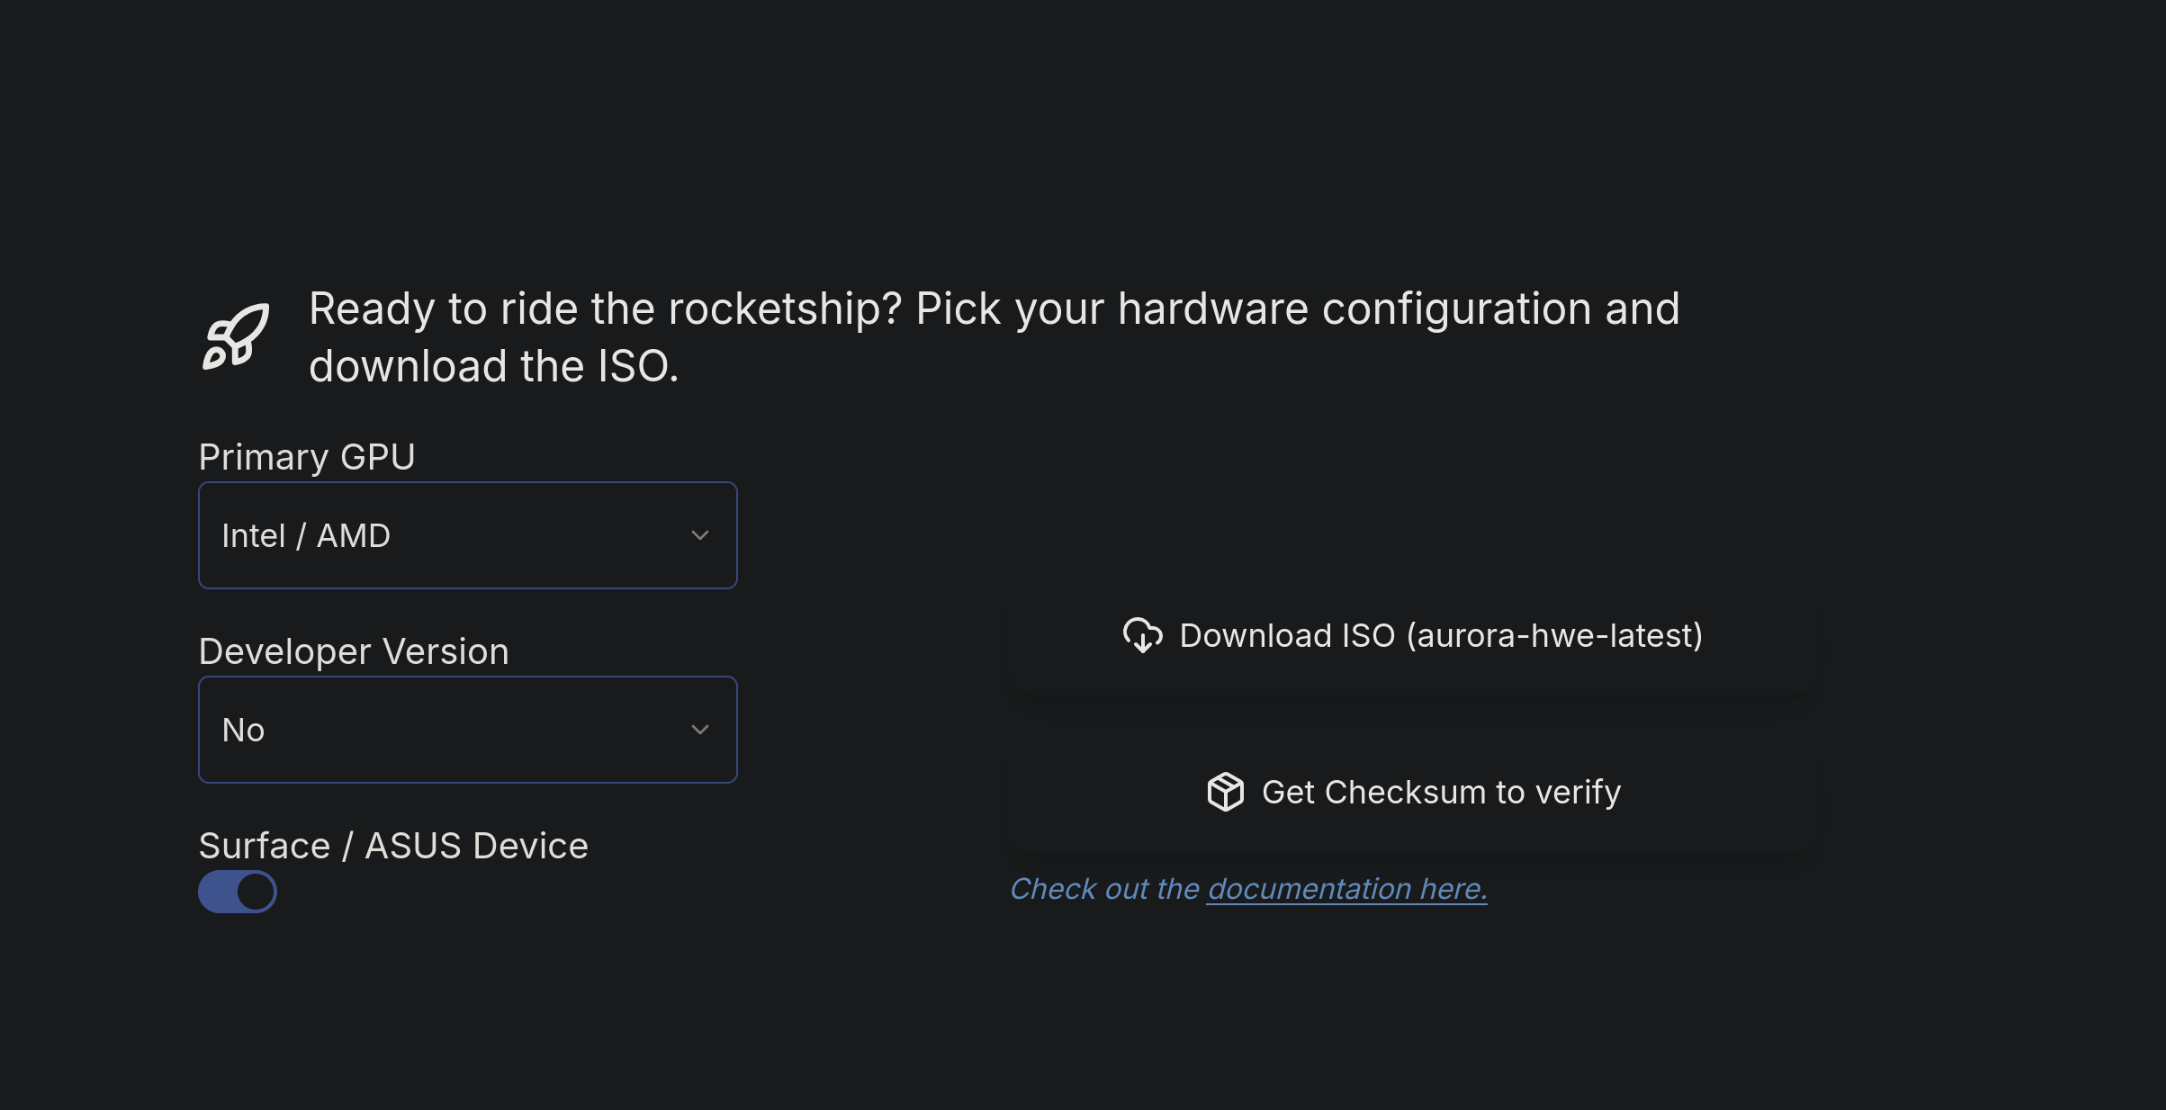2166x1110 pixels.
Task: Expand the Developer Version chevron arrow
Action: (700, 730)
